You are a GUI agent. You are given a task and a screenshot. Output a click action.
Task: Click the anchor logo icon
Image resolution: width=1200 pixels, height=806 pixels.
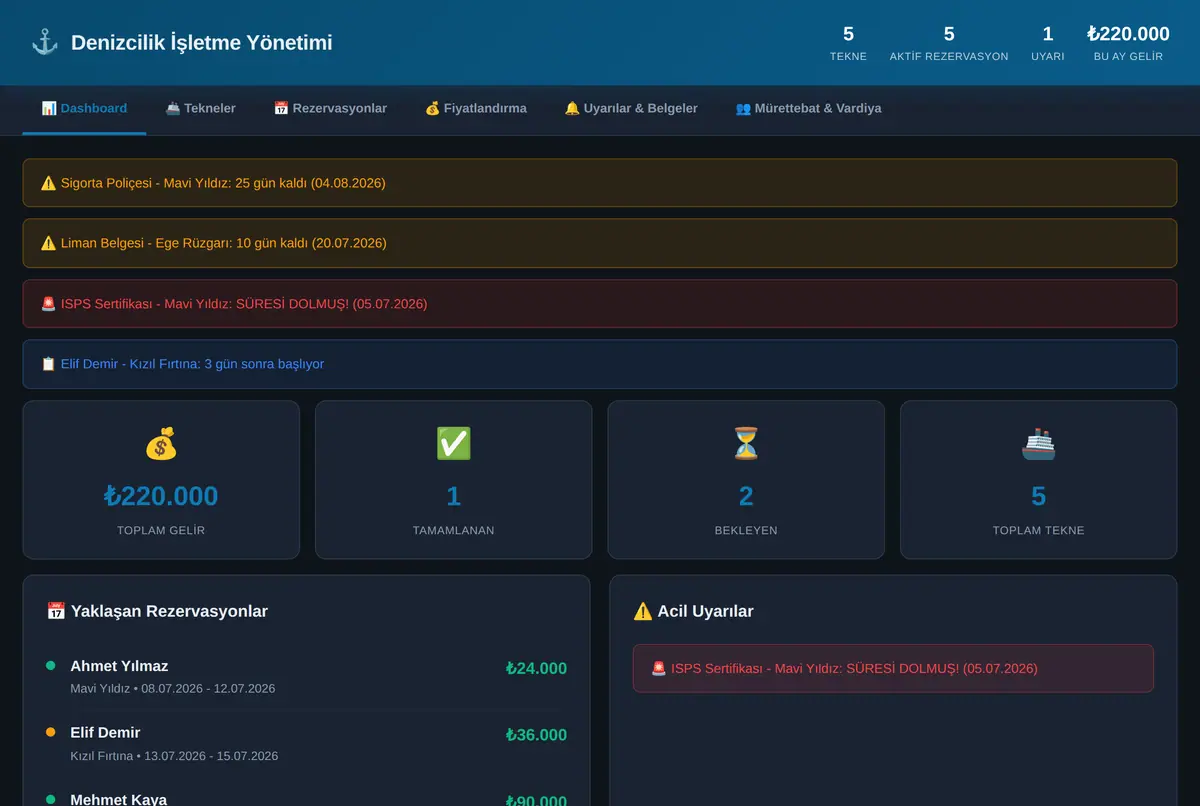[x=45, y=43]
